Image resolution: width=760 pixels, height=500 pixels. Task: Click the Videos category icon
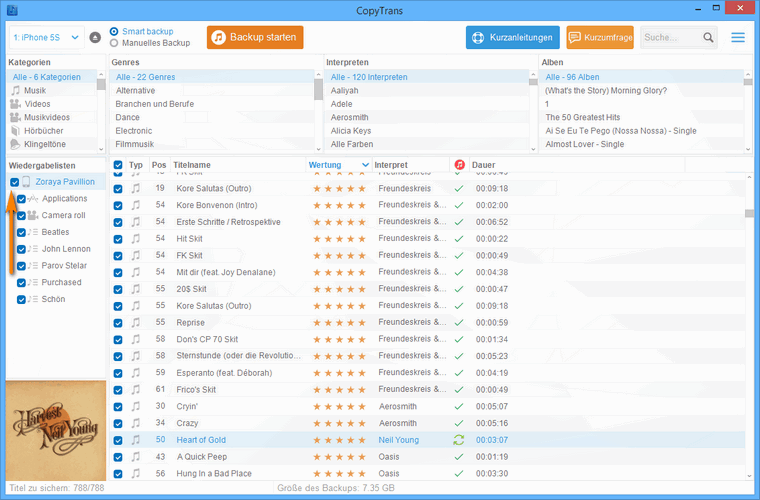(16, 104)
